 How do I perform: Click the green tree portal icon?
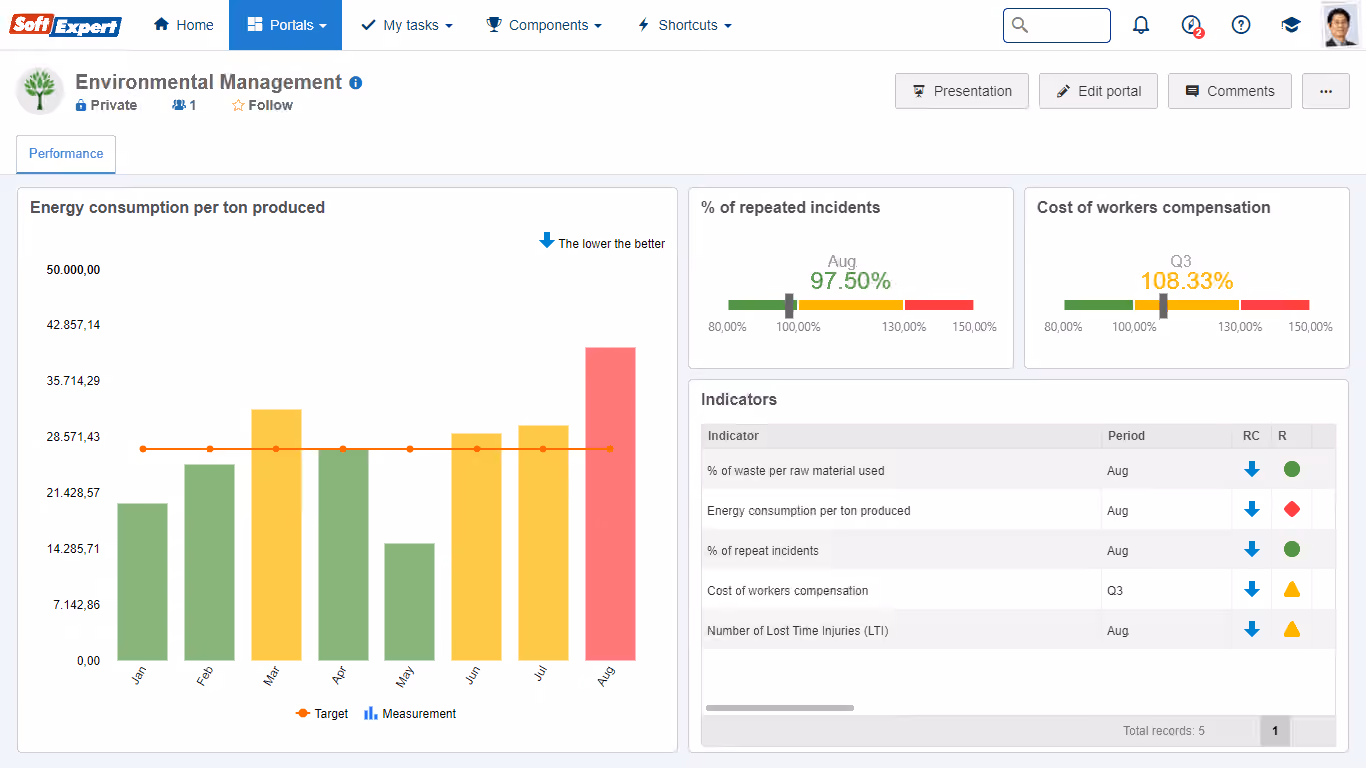click(40, 91)
